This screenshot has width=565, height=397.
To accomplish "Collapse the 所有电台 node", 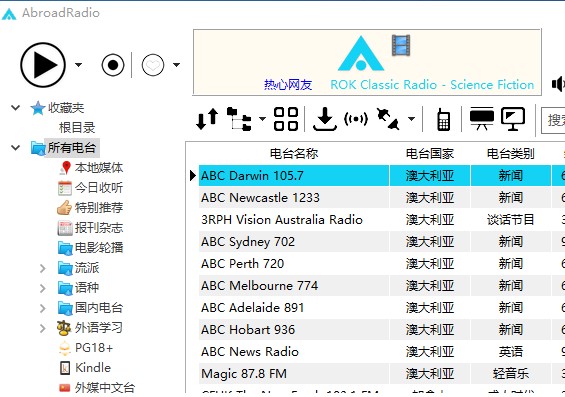I will pos(15,147).
